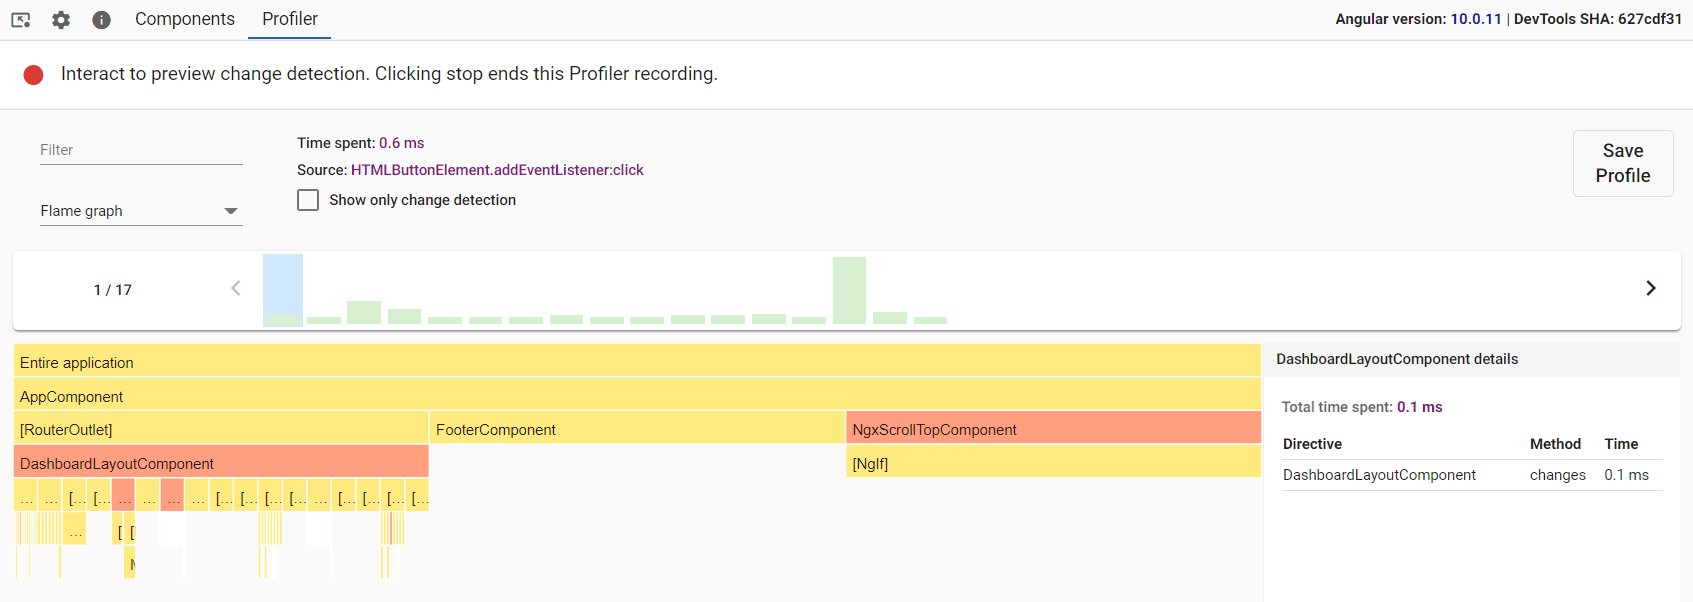The width and height of the screenshot is (1693, 602).
Task: Click the NgxScrollTopComponent flame block
Action: coord(1053,430)
